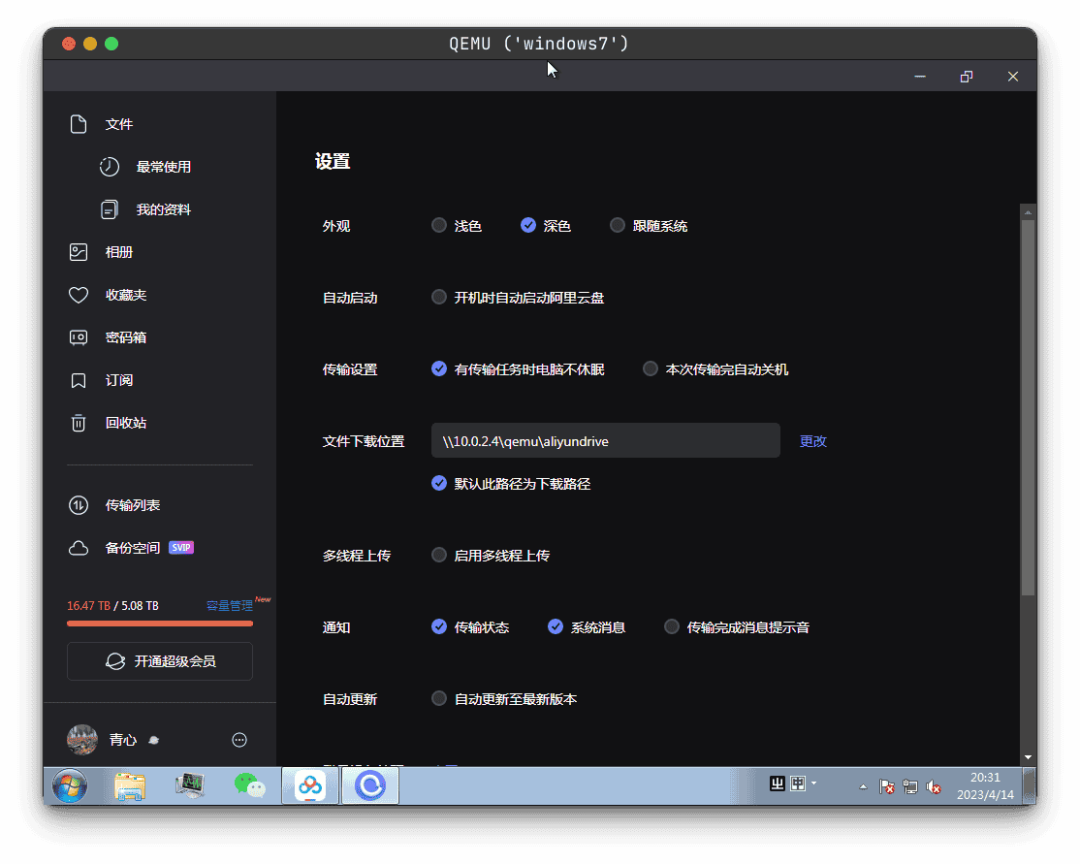Click the 容量管理 link

point(229,606)
